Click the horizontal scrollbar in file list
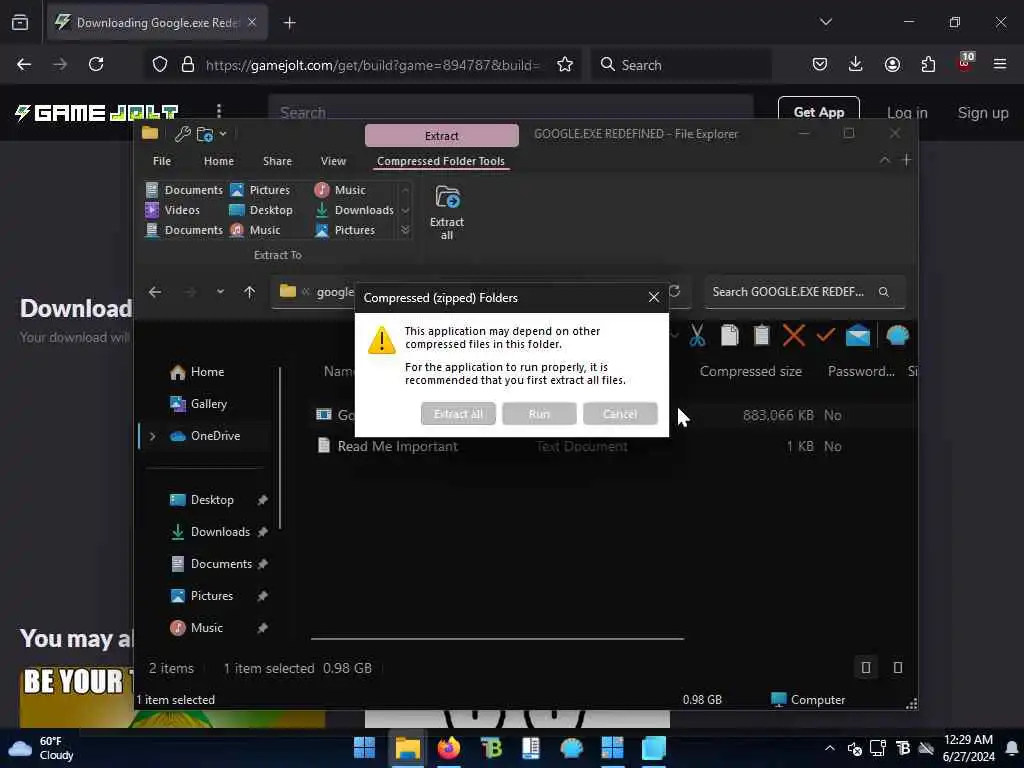The height and width of the screenshot is (768, 1024). (497, 639)
